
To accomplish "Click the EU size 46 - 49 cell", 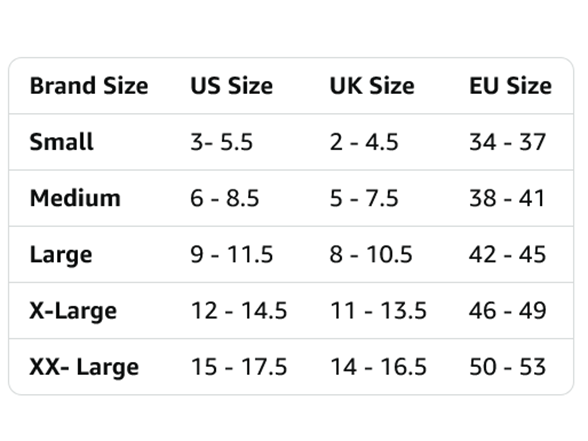I will [507, 311].
